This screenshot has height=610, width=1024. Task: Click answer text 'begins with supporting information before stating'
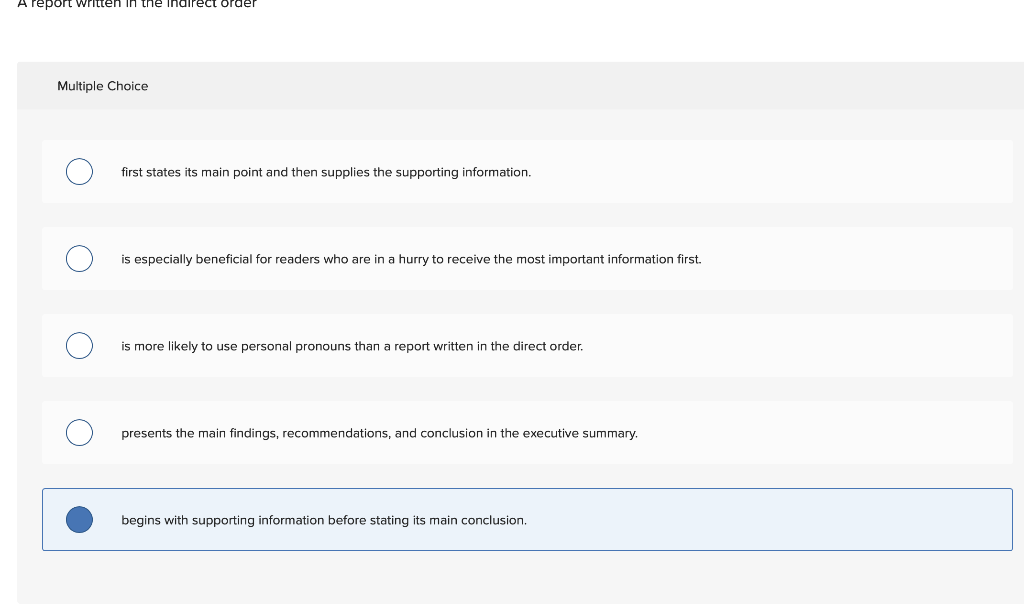point(324,521)
